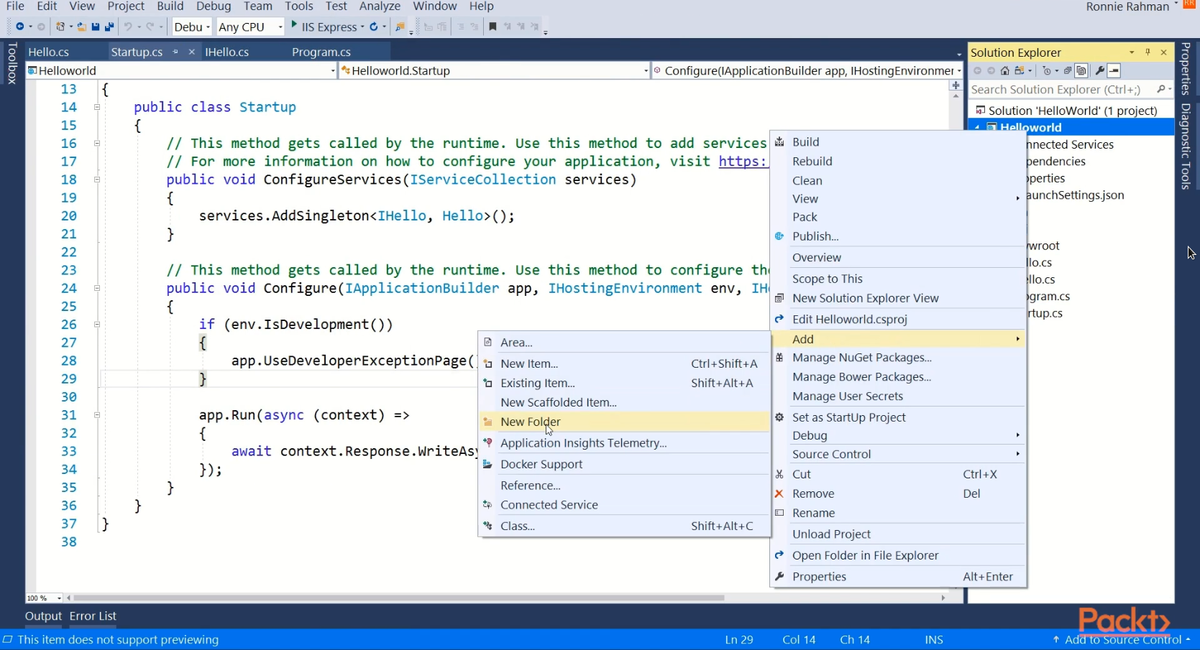Toggle Preview Selected Items in Solution Explorer

point(1114,70)
